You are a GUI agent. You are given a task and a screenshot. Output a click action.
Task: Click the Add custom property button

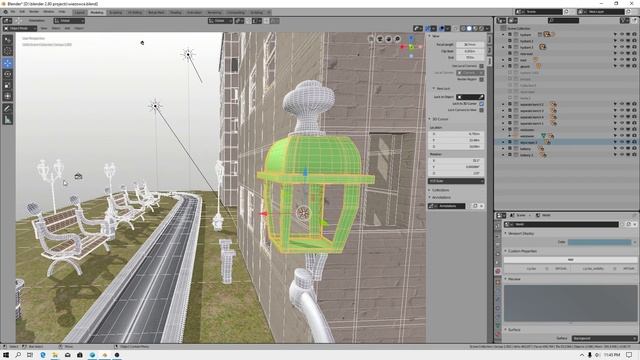coord(570,260)
